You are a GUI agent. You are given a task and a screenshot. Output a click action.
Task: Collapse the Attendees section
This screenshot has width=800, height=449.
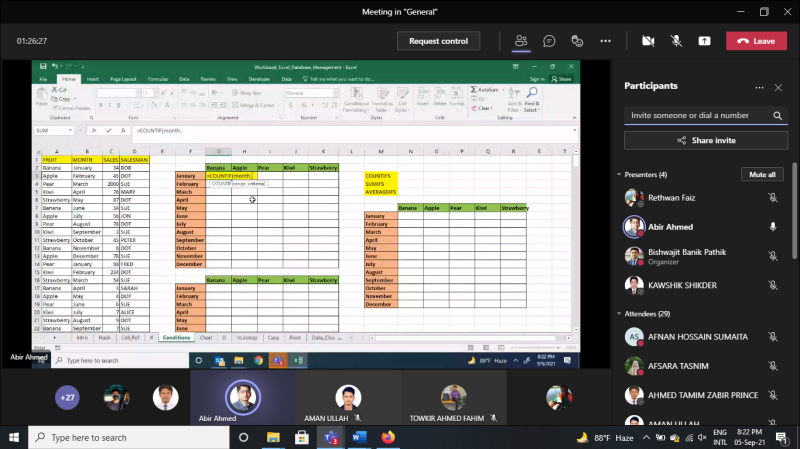pos(621,313)
